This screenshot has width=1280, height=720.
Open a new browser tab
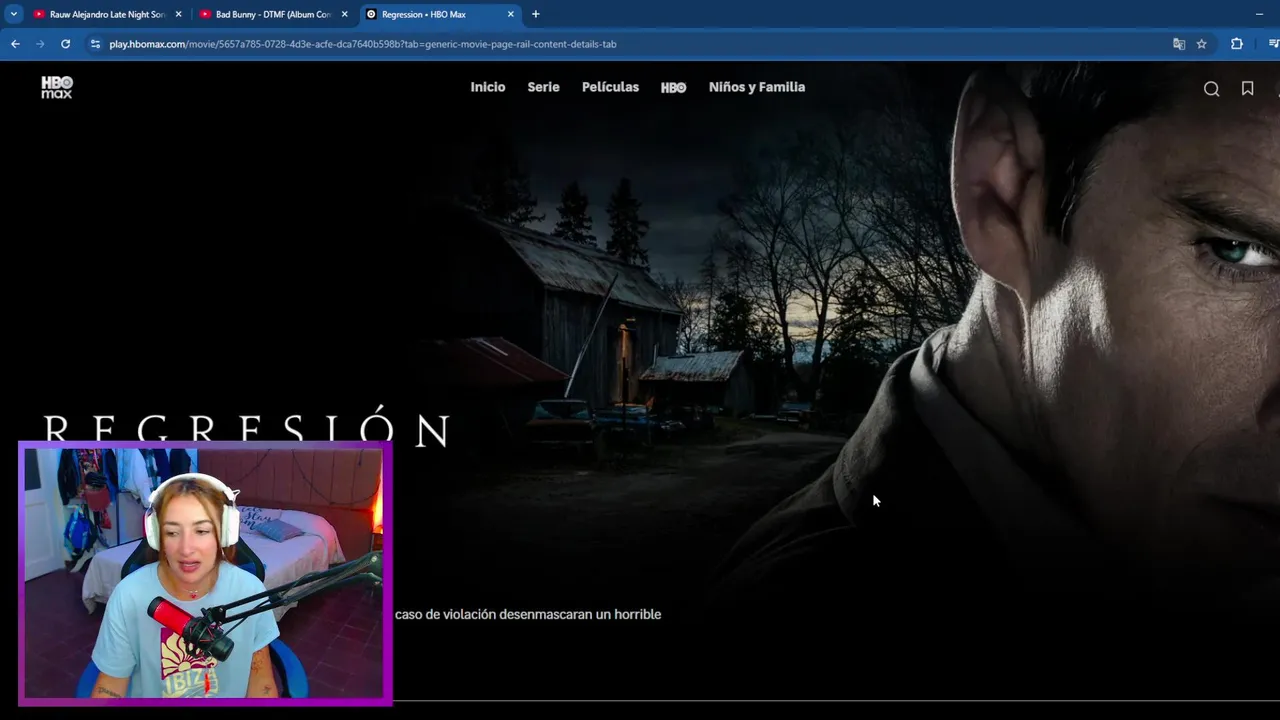pyautogui.click(x=536, y=14)
